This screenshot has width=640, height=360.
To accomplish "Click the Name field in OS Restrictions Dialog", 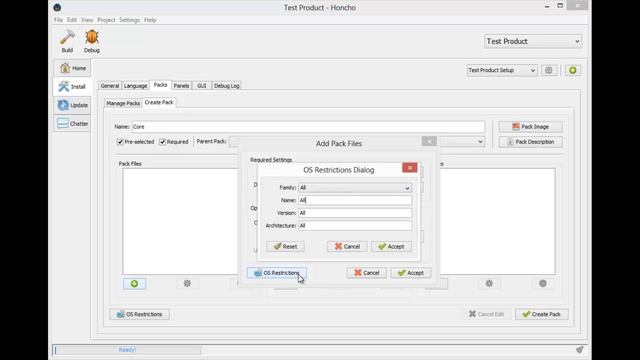I will pos(355,200).
